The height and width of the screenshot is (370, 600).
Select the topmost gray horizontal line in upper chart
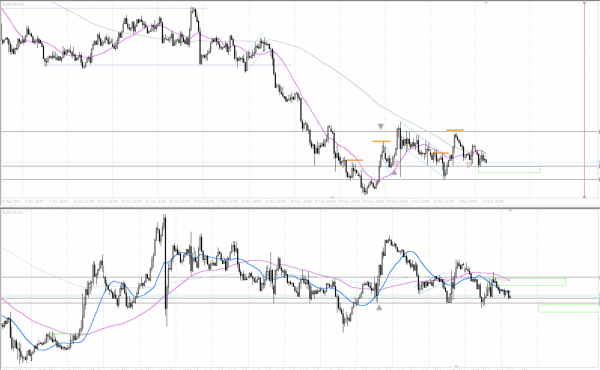(x=300, y=132)
